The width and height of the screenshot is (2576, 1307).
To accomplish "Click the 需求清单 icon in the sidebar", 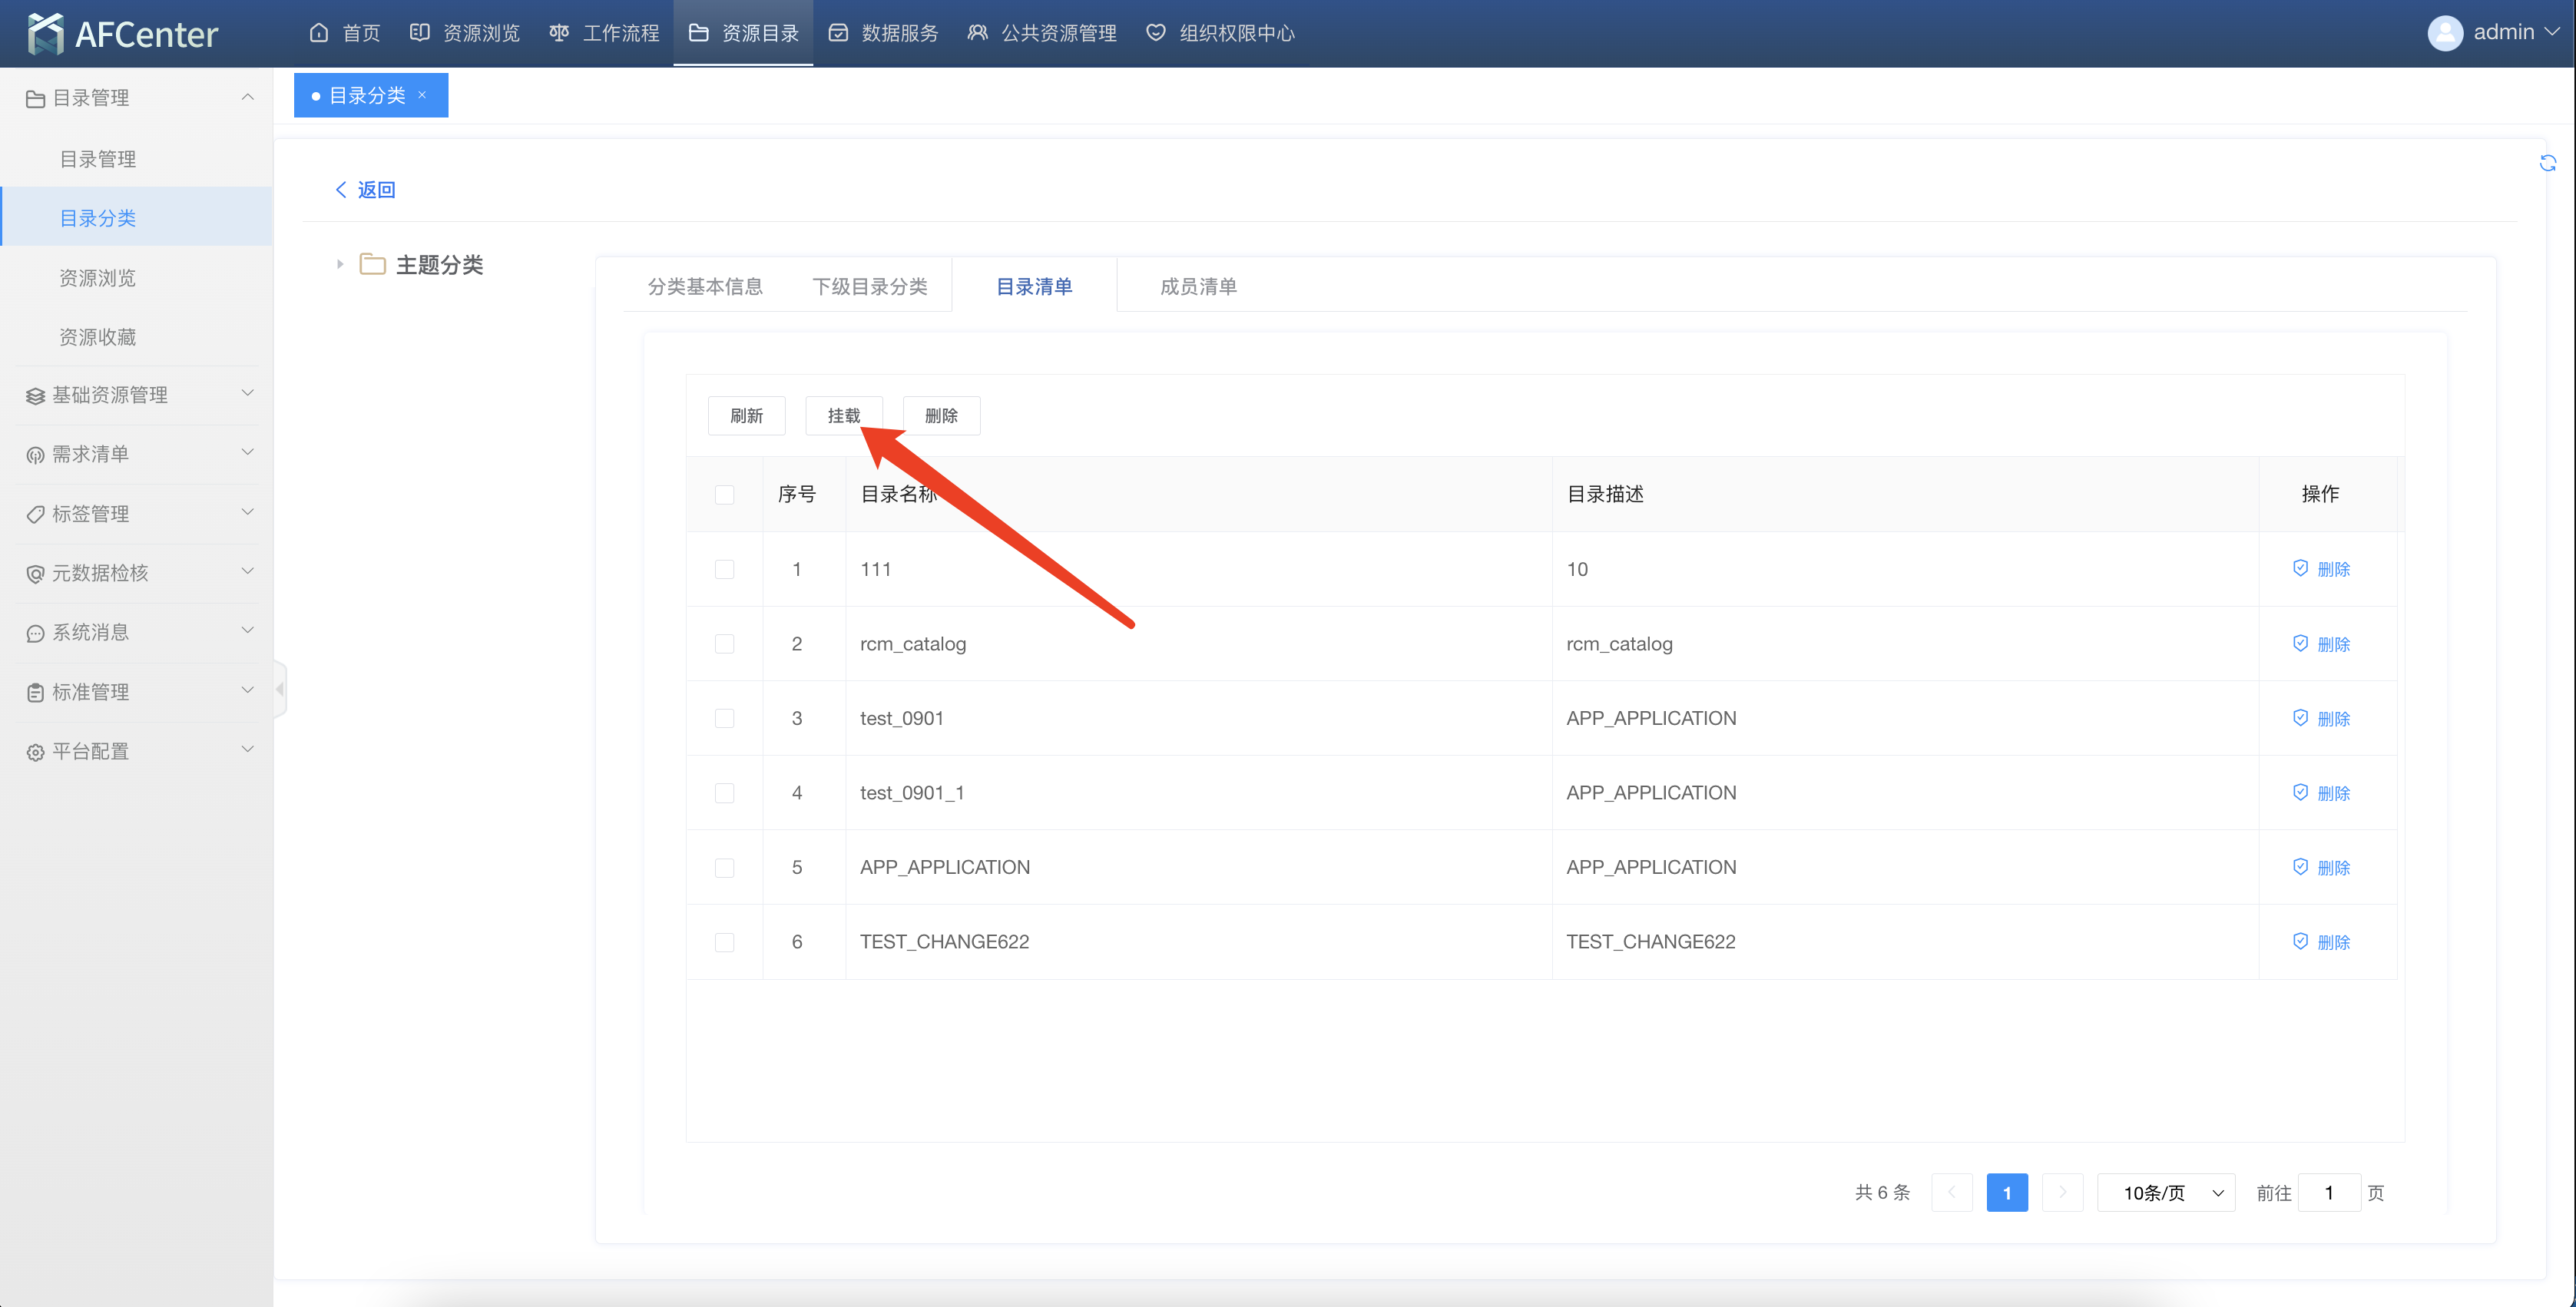I will (x=35, y=455).
